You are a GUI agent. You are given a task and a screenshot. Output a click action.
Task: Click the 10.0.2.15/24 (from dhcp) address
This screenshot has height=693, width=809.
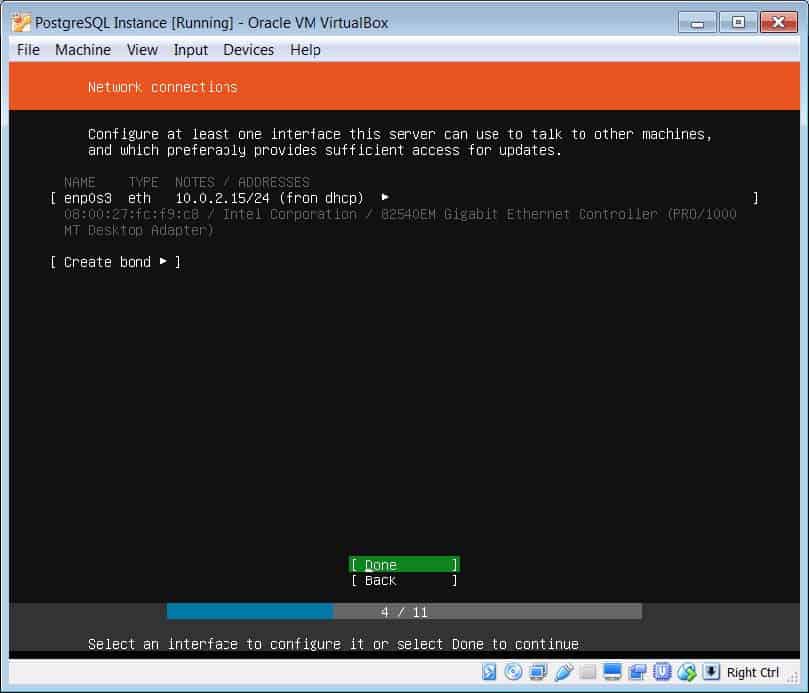click(x=269, y=198)
